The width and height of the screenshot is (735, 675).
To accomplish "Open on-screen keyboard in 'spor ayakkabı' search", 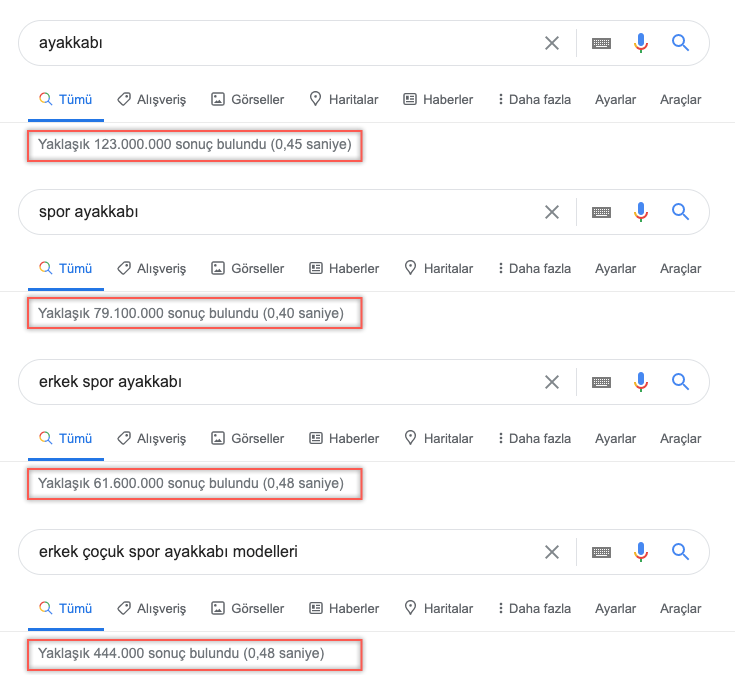I will click(x=601, y=212).
